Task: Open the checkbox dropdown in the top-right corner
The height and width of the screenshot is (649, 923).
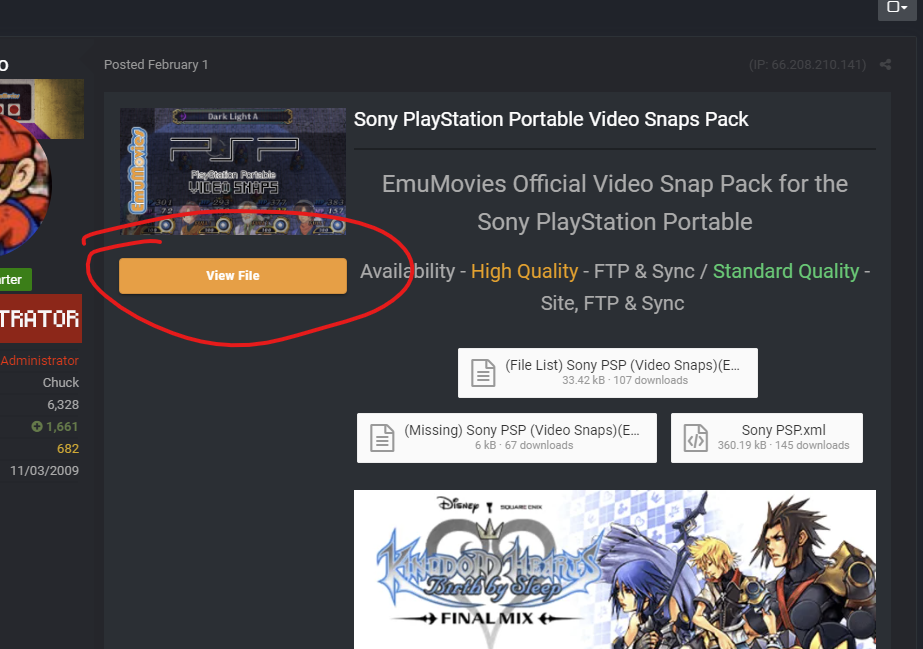Action: (x=897, y=7)
